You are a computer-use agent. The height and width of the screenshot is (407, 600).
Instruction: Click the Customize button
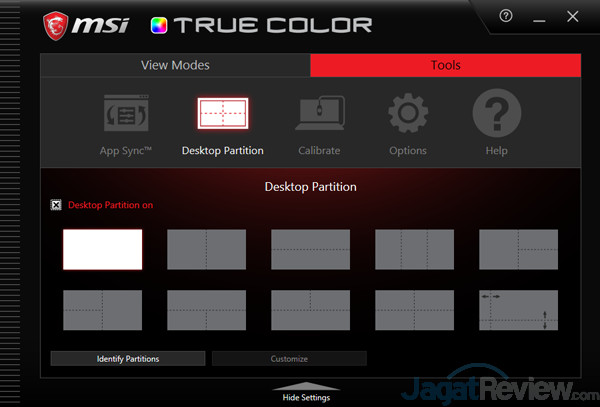(289, 358)
